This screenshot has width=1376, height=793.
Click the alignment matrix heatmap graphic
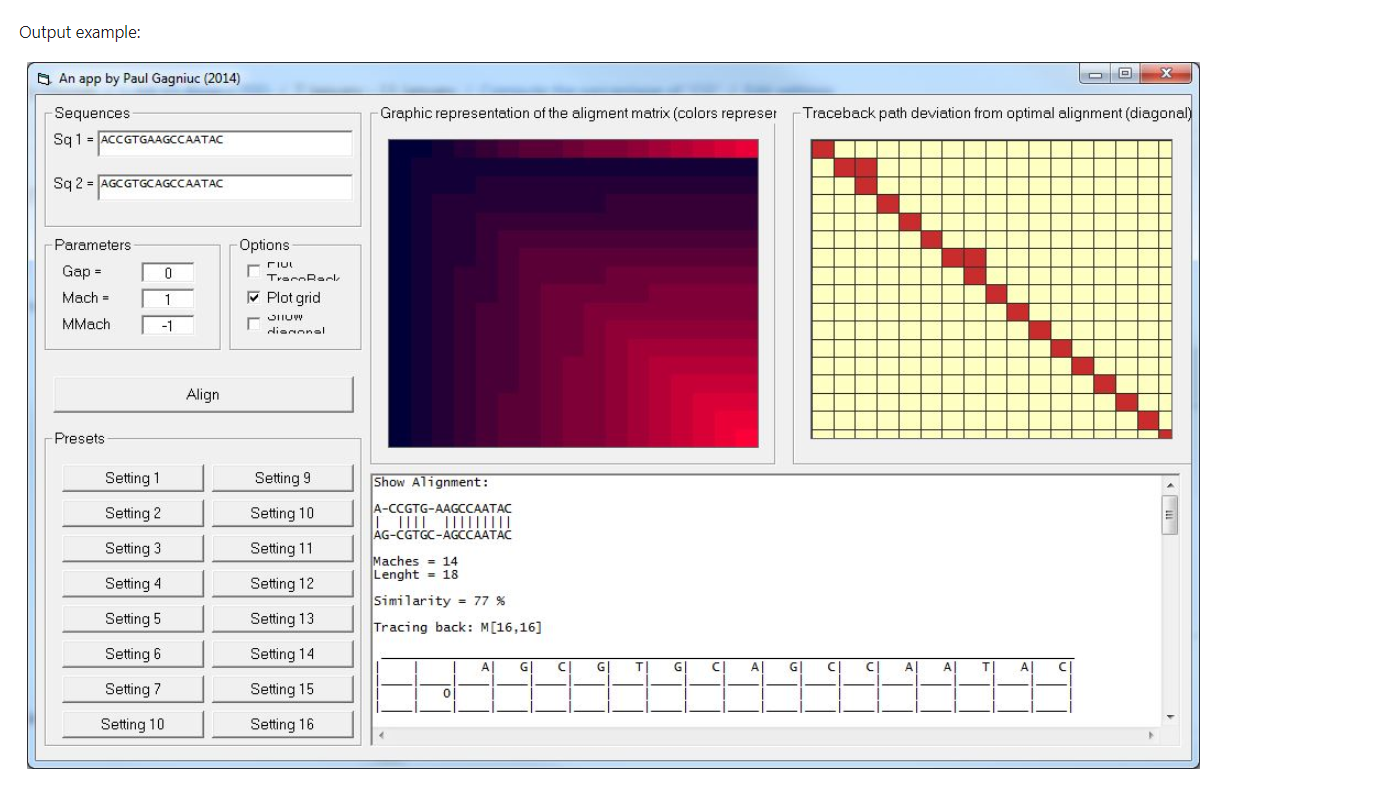tap(573, 293)
